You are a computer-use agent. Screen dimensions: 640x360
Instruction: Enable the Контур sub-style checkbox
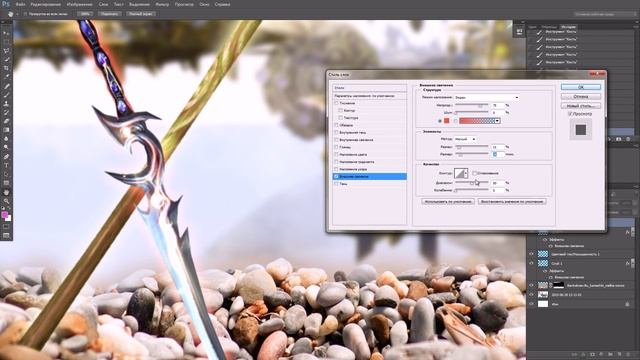point(340,111)
